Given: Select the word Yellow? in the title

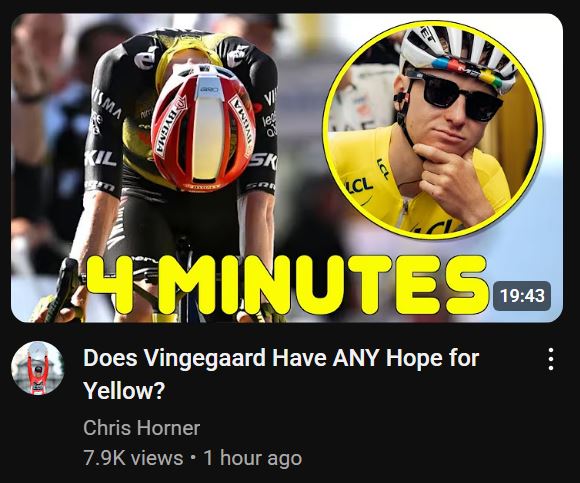Looking at the screenshot, I should click(x=124, y=390).
